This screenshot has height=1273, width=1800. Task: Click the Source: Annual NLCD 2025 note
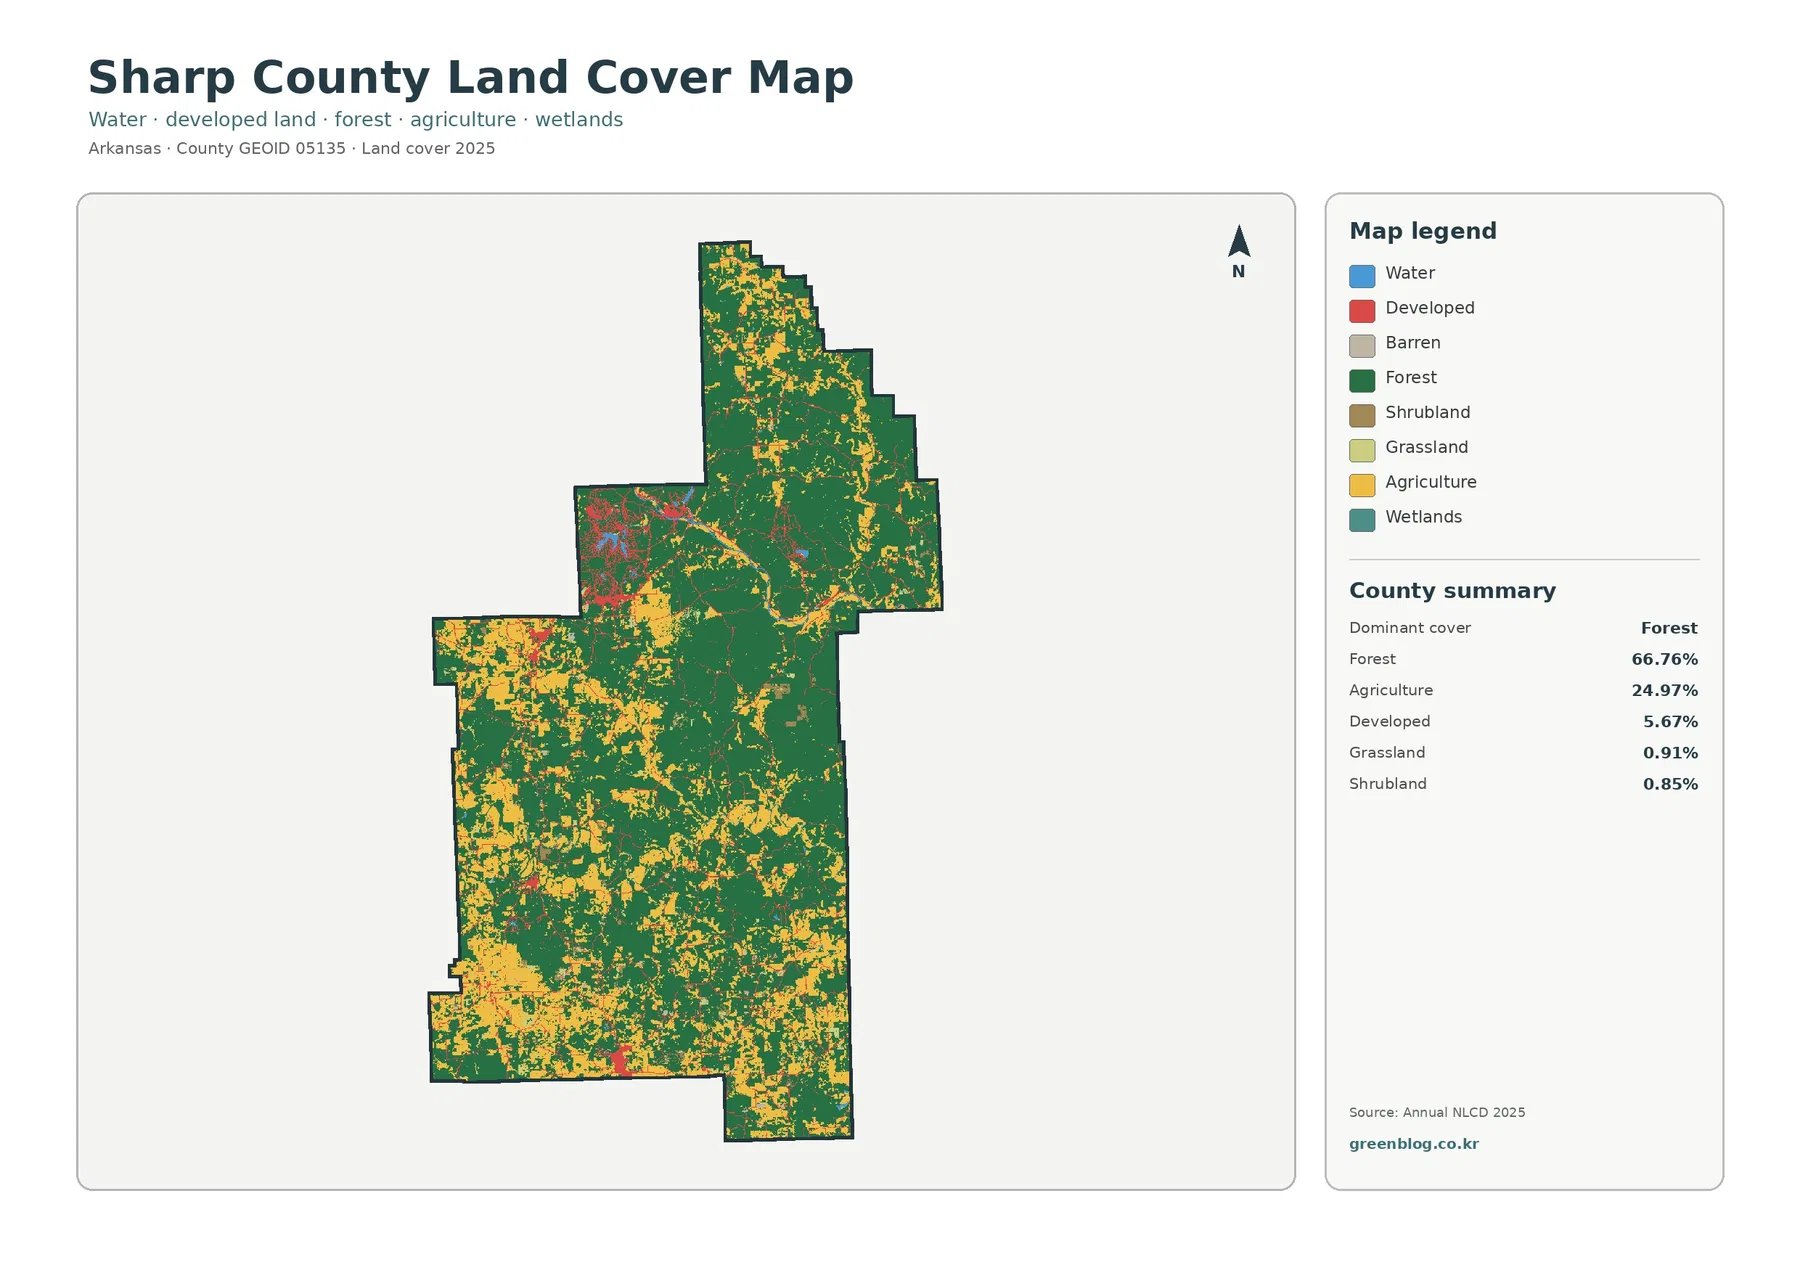coord(1437,1112)
